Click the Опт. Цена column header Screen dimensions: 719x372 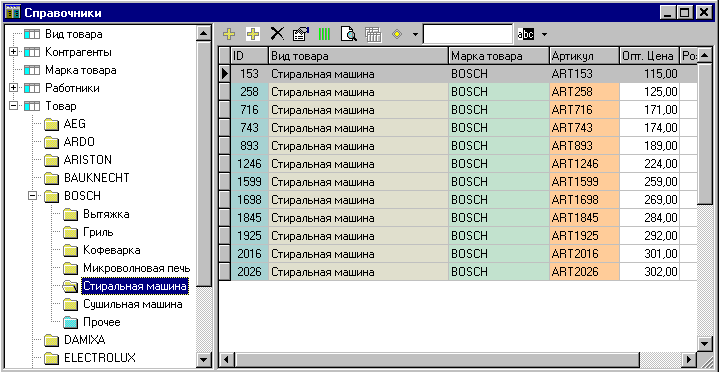649,56
